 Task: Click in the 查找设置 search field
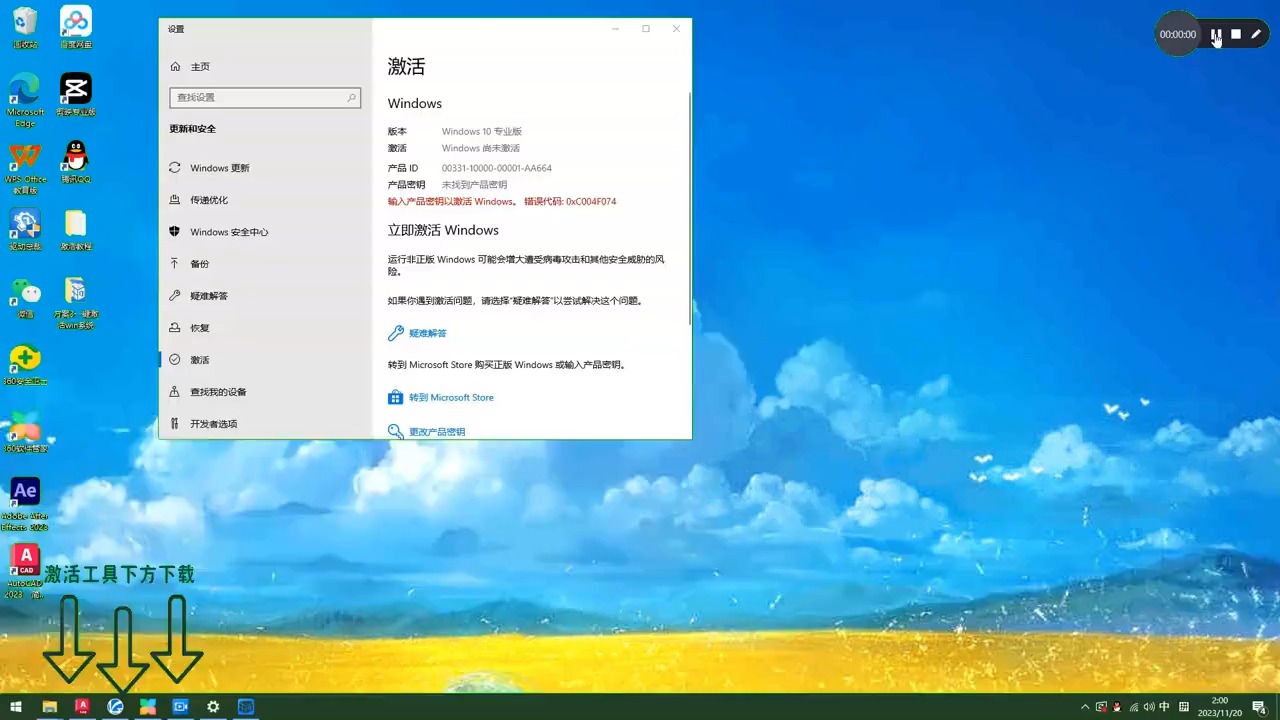pos(264,97)
